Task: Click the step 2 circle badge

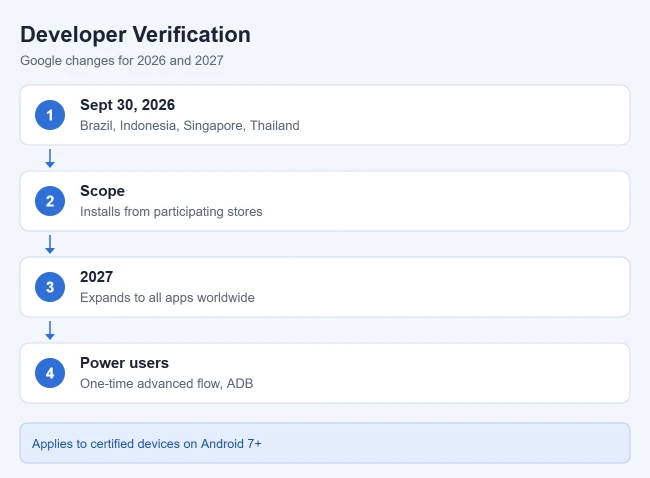Action: coord(50,201)
